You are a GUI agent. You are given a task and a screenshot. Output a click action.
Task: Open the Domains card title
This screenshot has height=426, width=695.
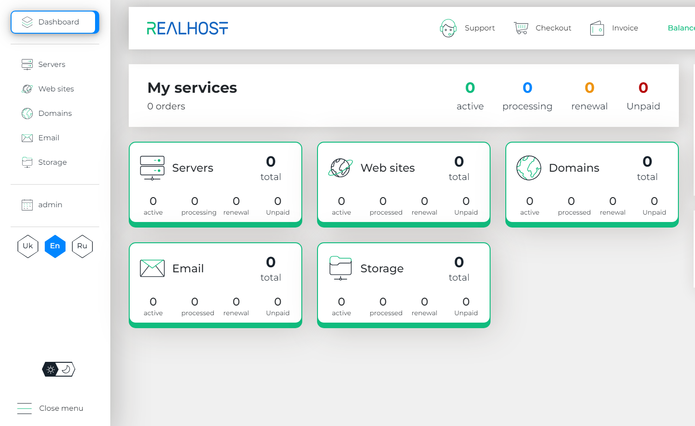coord(574,168)
